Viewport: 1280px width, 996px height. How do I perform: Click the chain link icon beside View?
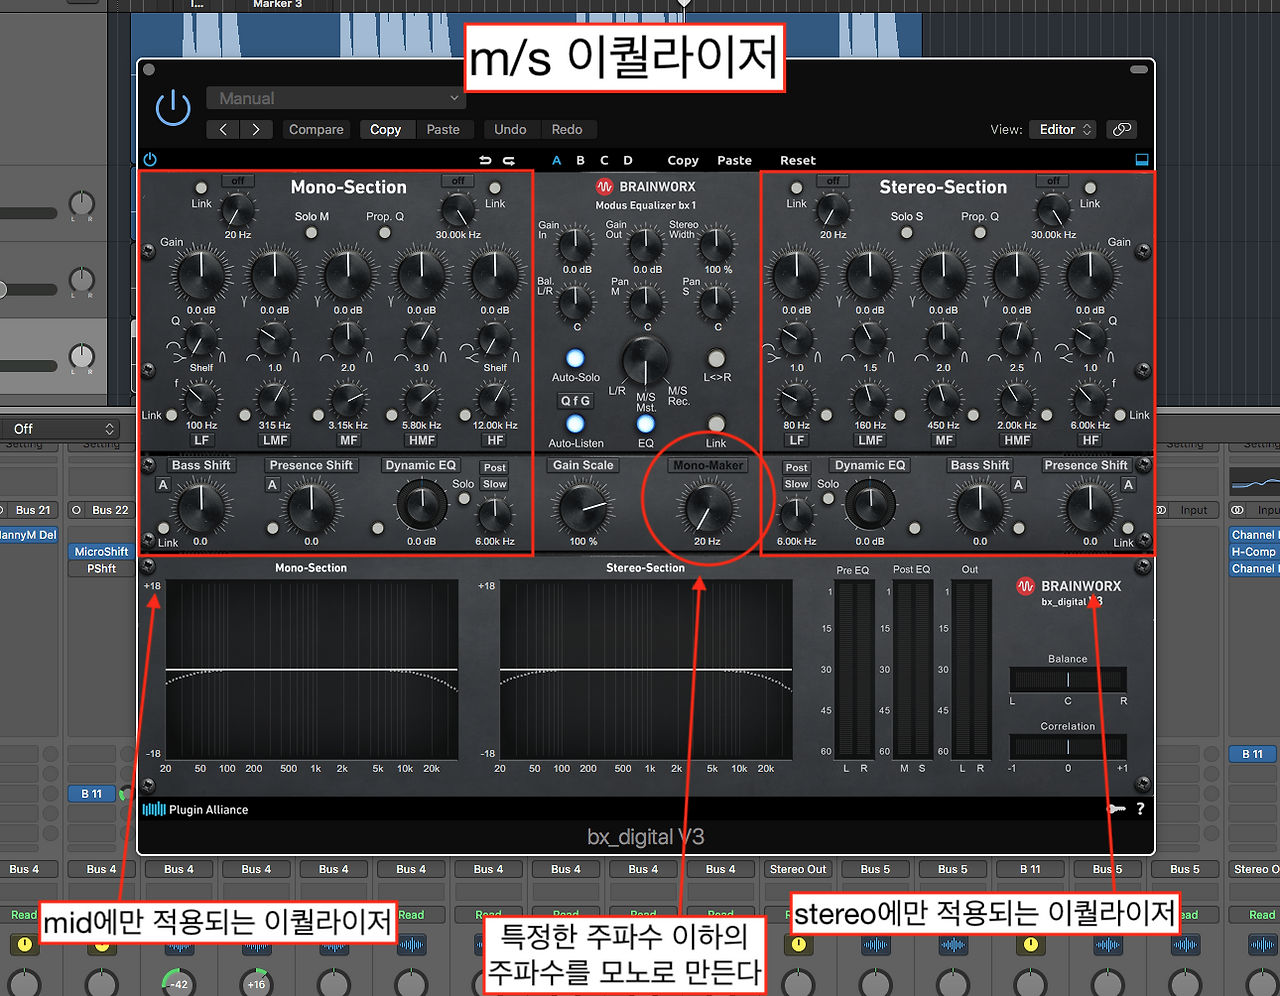coord(1122,129)
